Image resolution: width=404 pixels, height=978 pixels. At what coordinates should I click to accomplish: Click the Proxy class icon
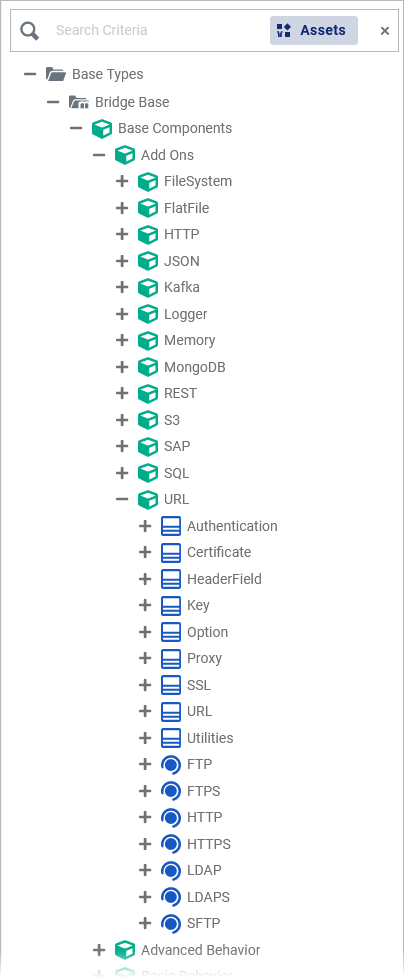171,659
